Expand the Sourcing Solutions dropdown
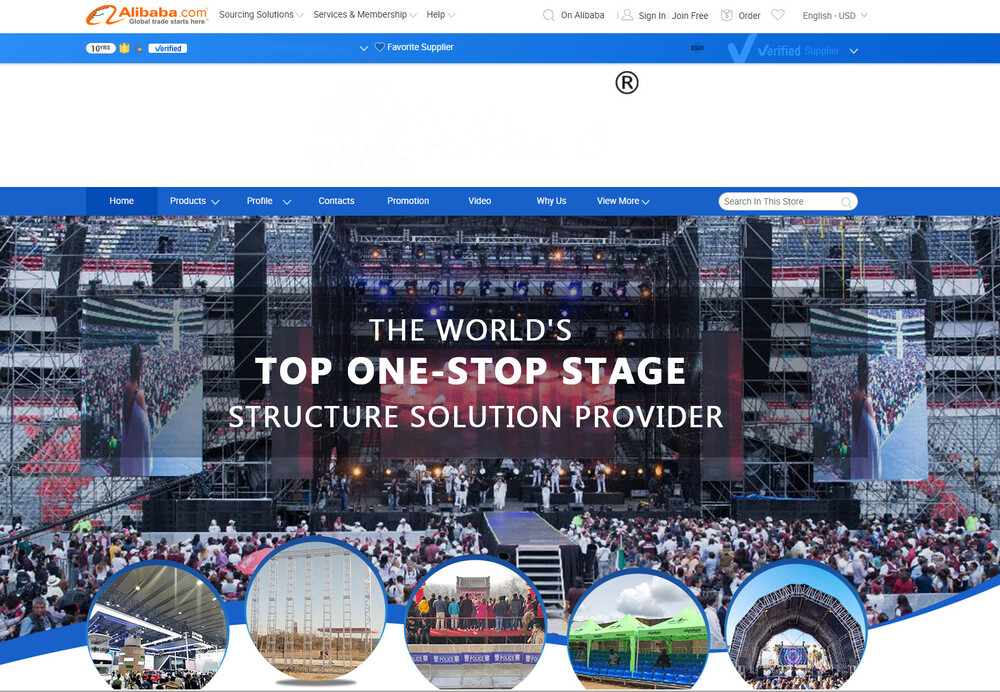This screenshot has width=1000, height=692. tap(261, 15)
